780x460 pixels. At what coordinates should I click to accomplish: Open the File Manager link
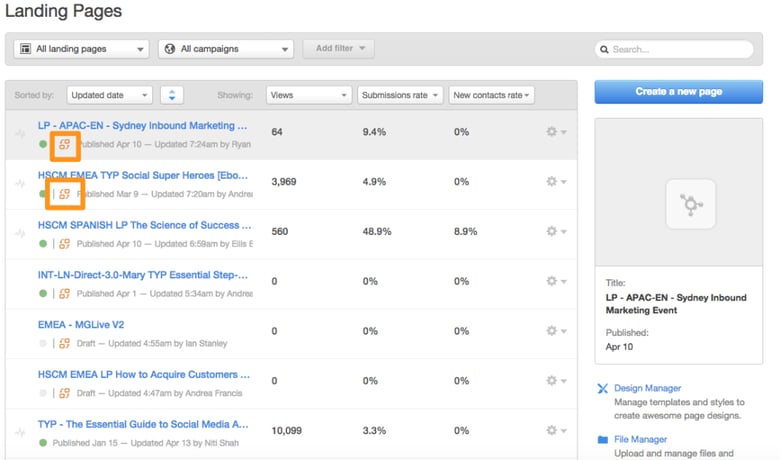(x=640, y=439)
